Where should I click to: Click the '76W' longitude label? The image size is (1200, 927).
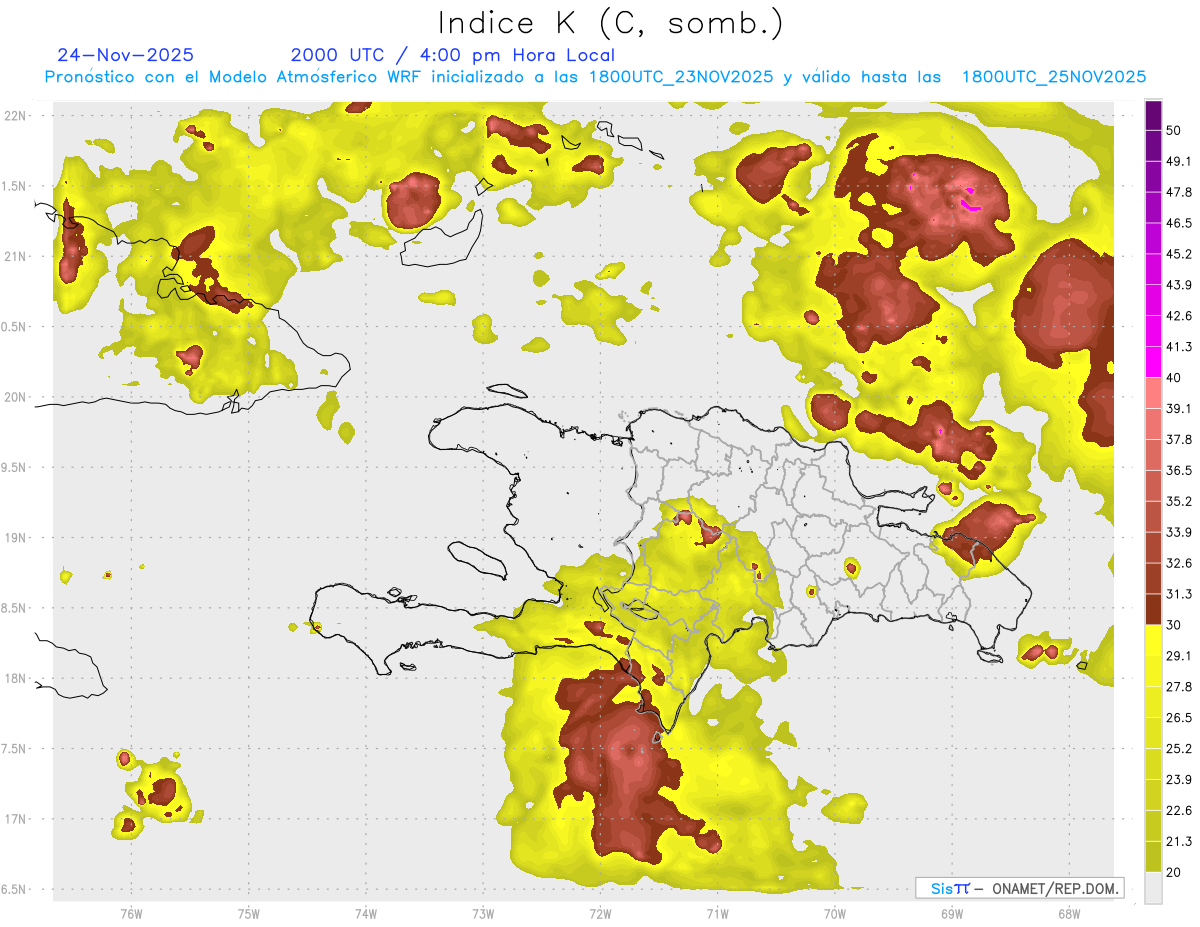(x=131, y=914)
